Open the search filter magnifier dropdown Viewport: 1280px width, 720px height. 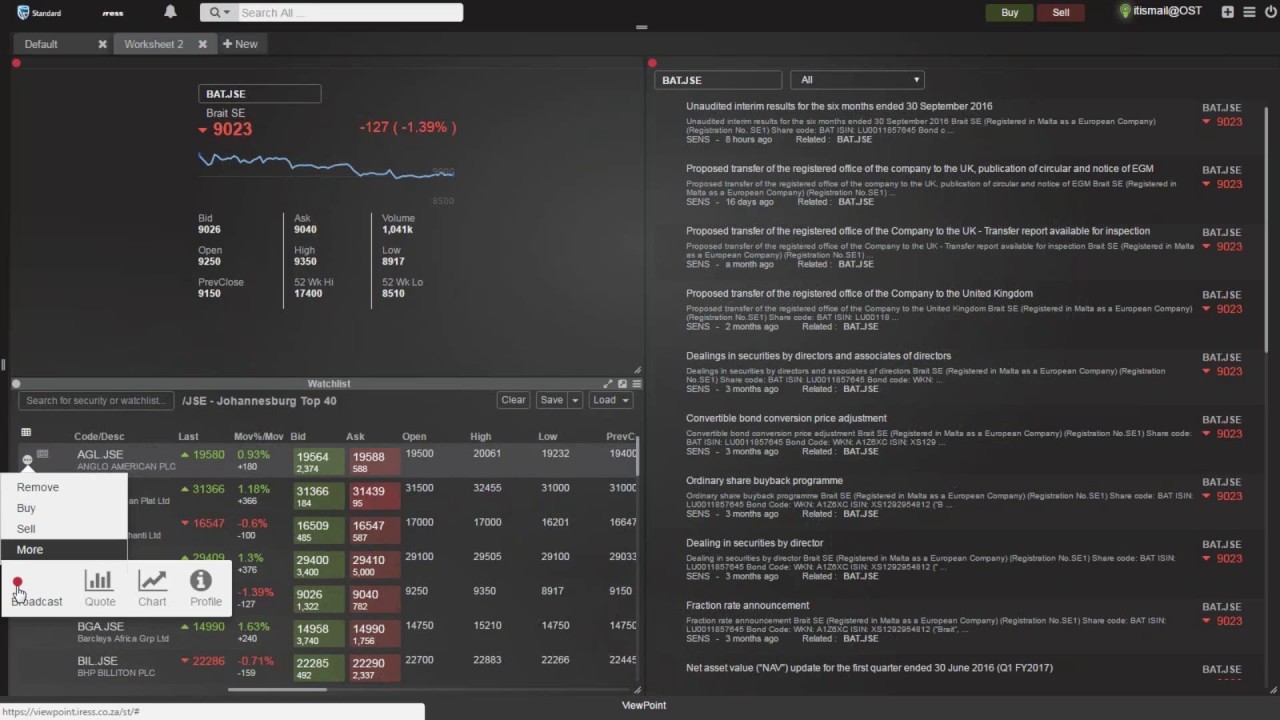coord(219,13)
